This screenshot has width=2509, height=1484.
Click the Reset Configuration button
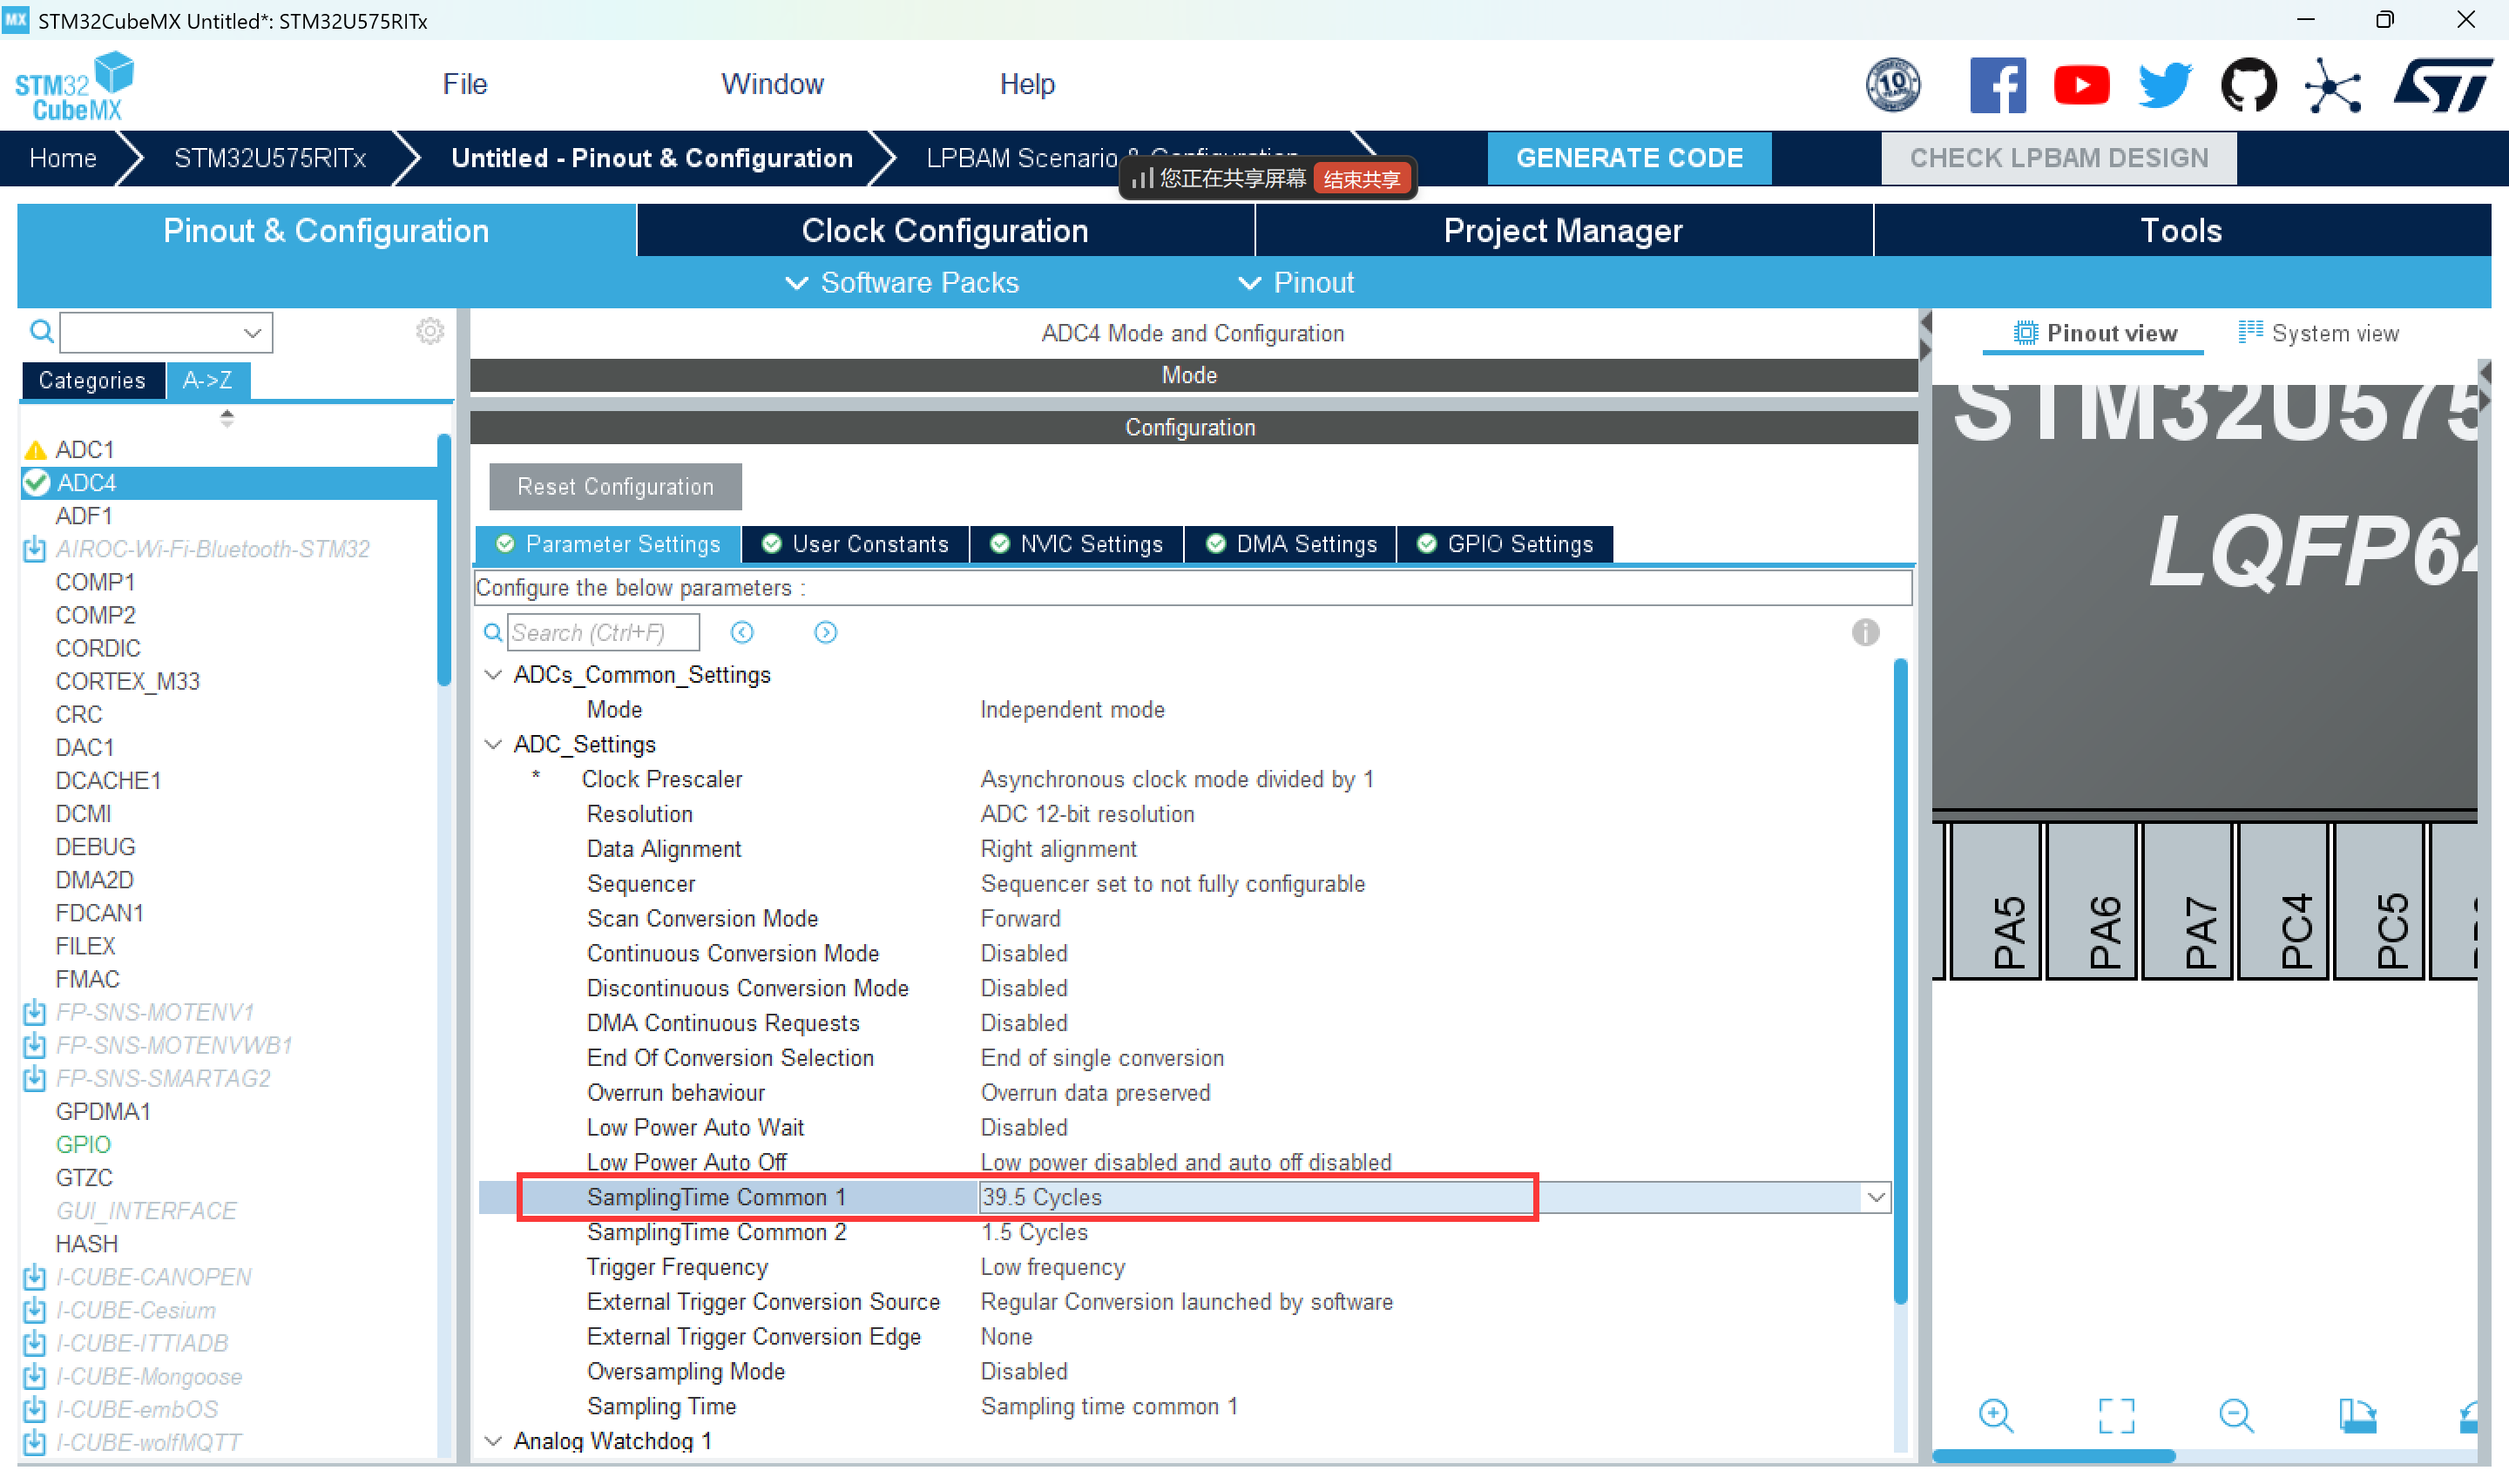[x=615, y=487]
